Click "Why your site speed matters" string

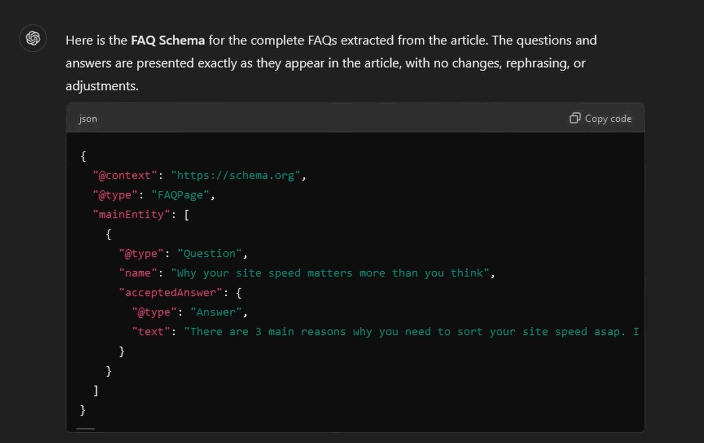[x=330, y=273]
